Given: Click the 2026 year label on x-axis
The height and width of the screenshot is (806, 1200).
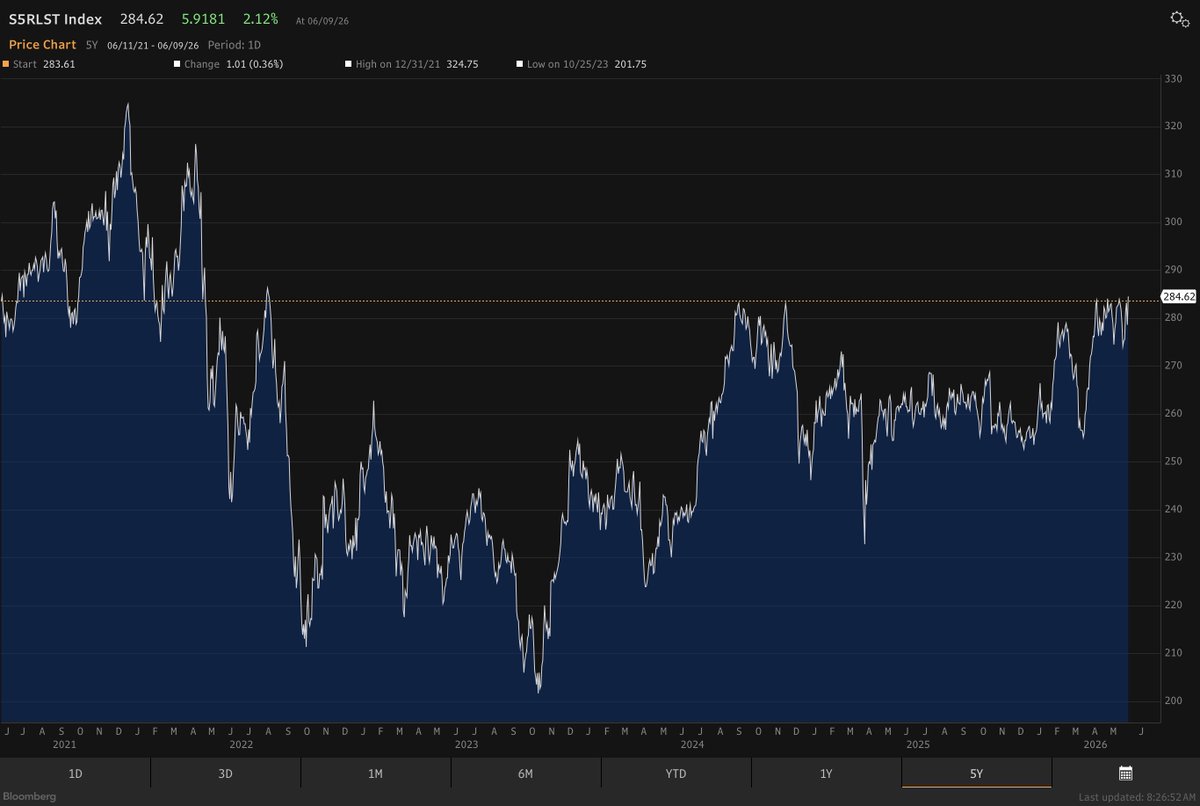Looking at the screenshot, I should coord(1096,744).
